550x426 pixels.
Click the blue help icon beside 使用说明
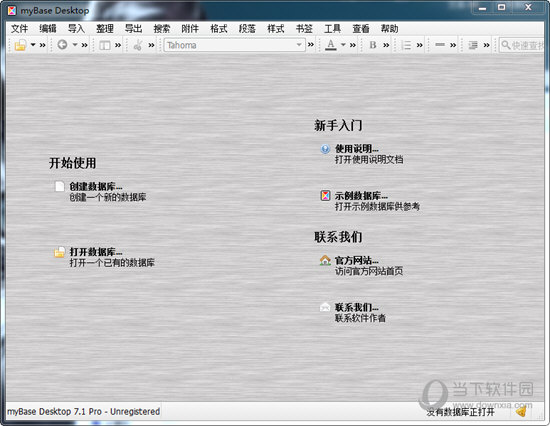pos(325,149)
